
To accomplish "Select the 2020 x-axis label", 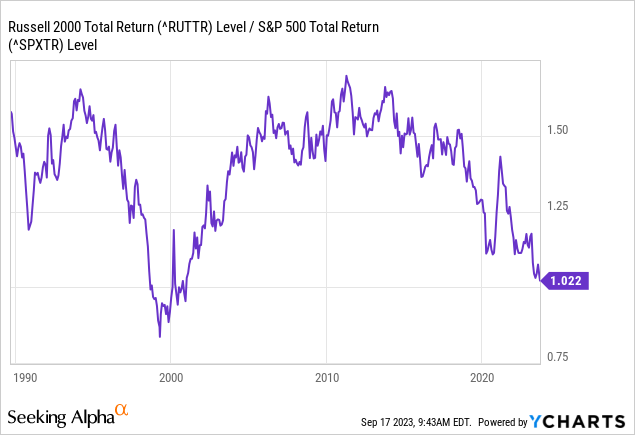I will [482, 378].
